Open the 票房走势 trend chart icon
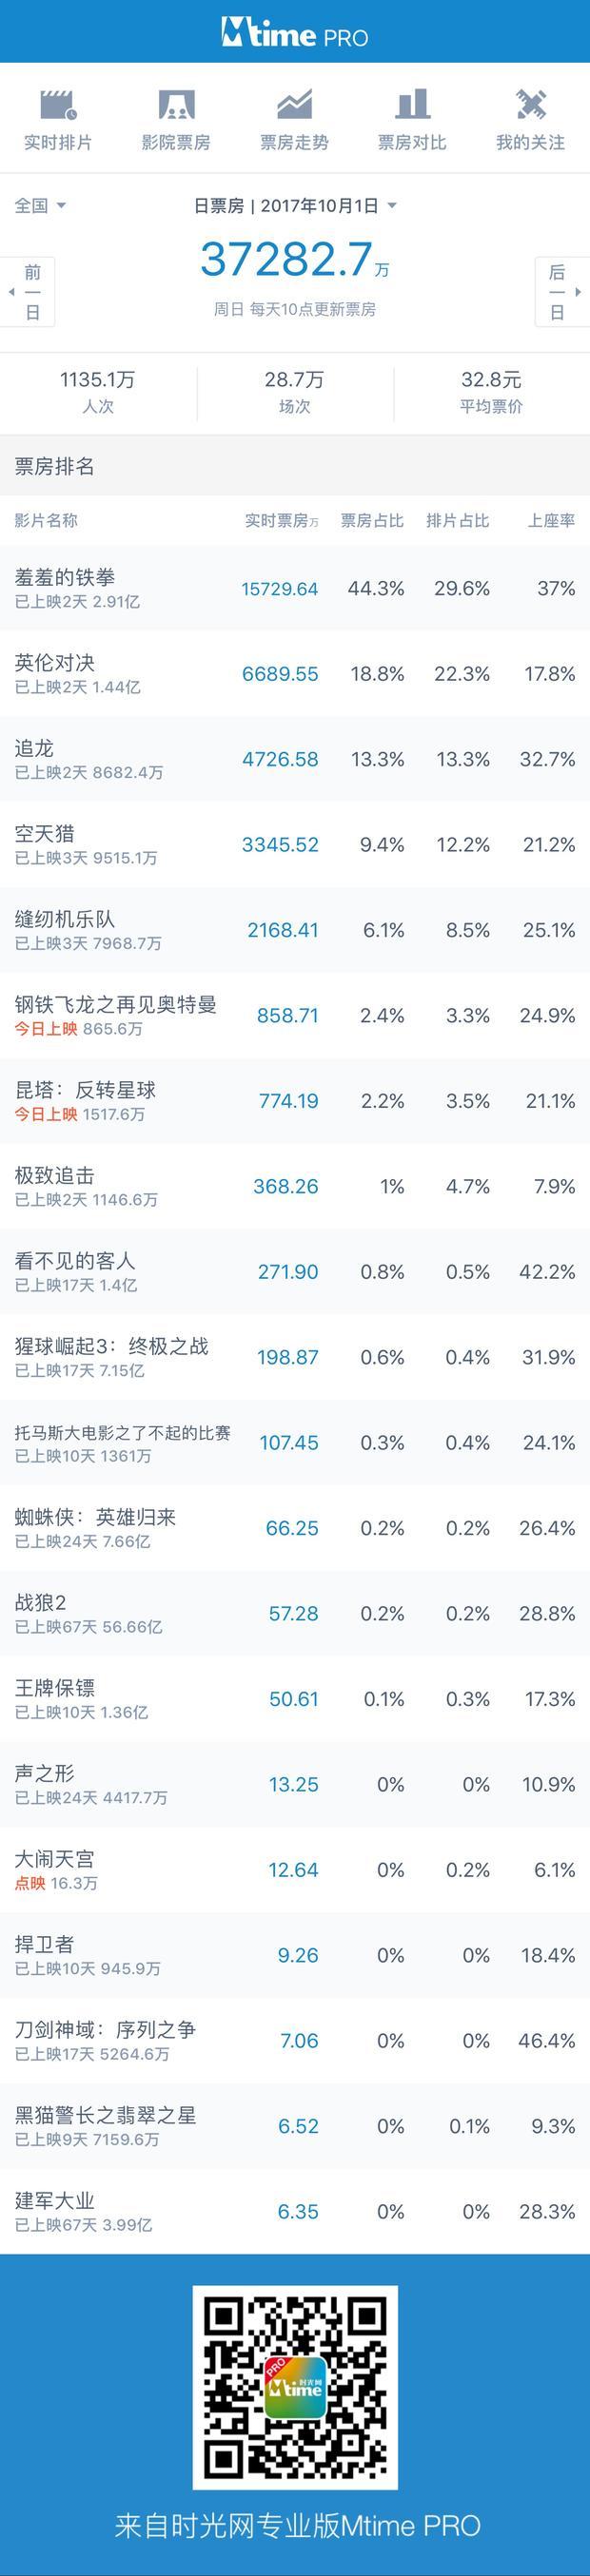Viewport: 590px width, 2576px height. pos(294,104)
